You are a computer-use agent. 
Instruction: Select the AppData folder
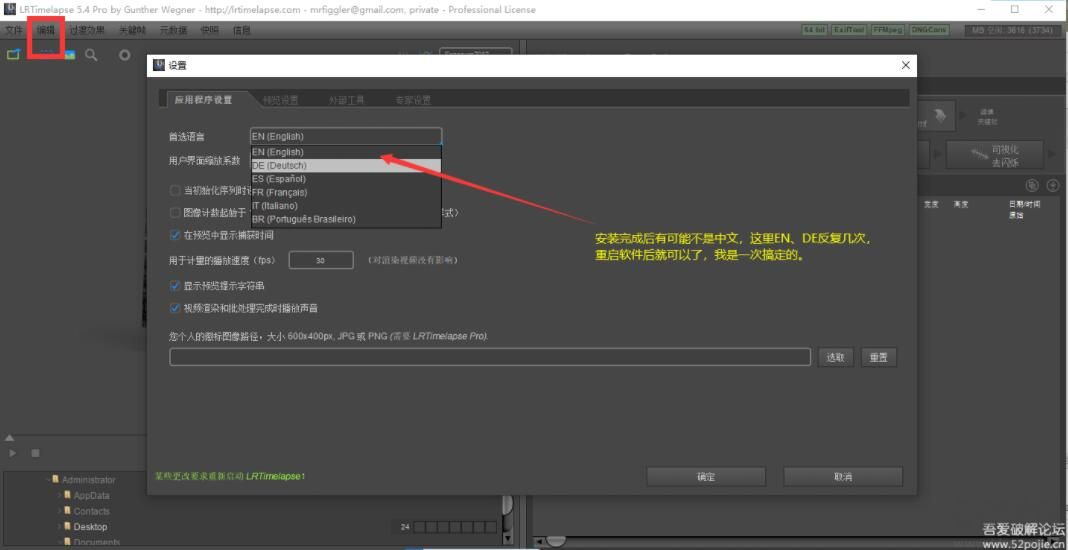pyautogui.click(x=91, y=495)
